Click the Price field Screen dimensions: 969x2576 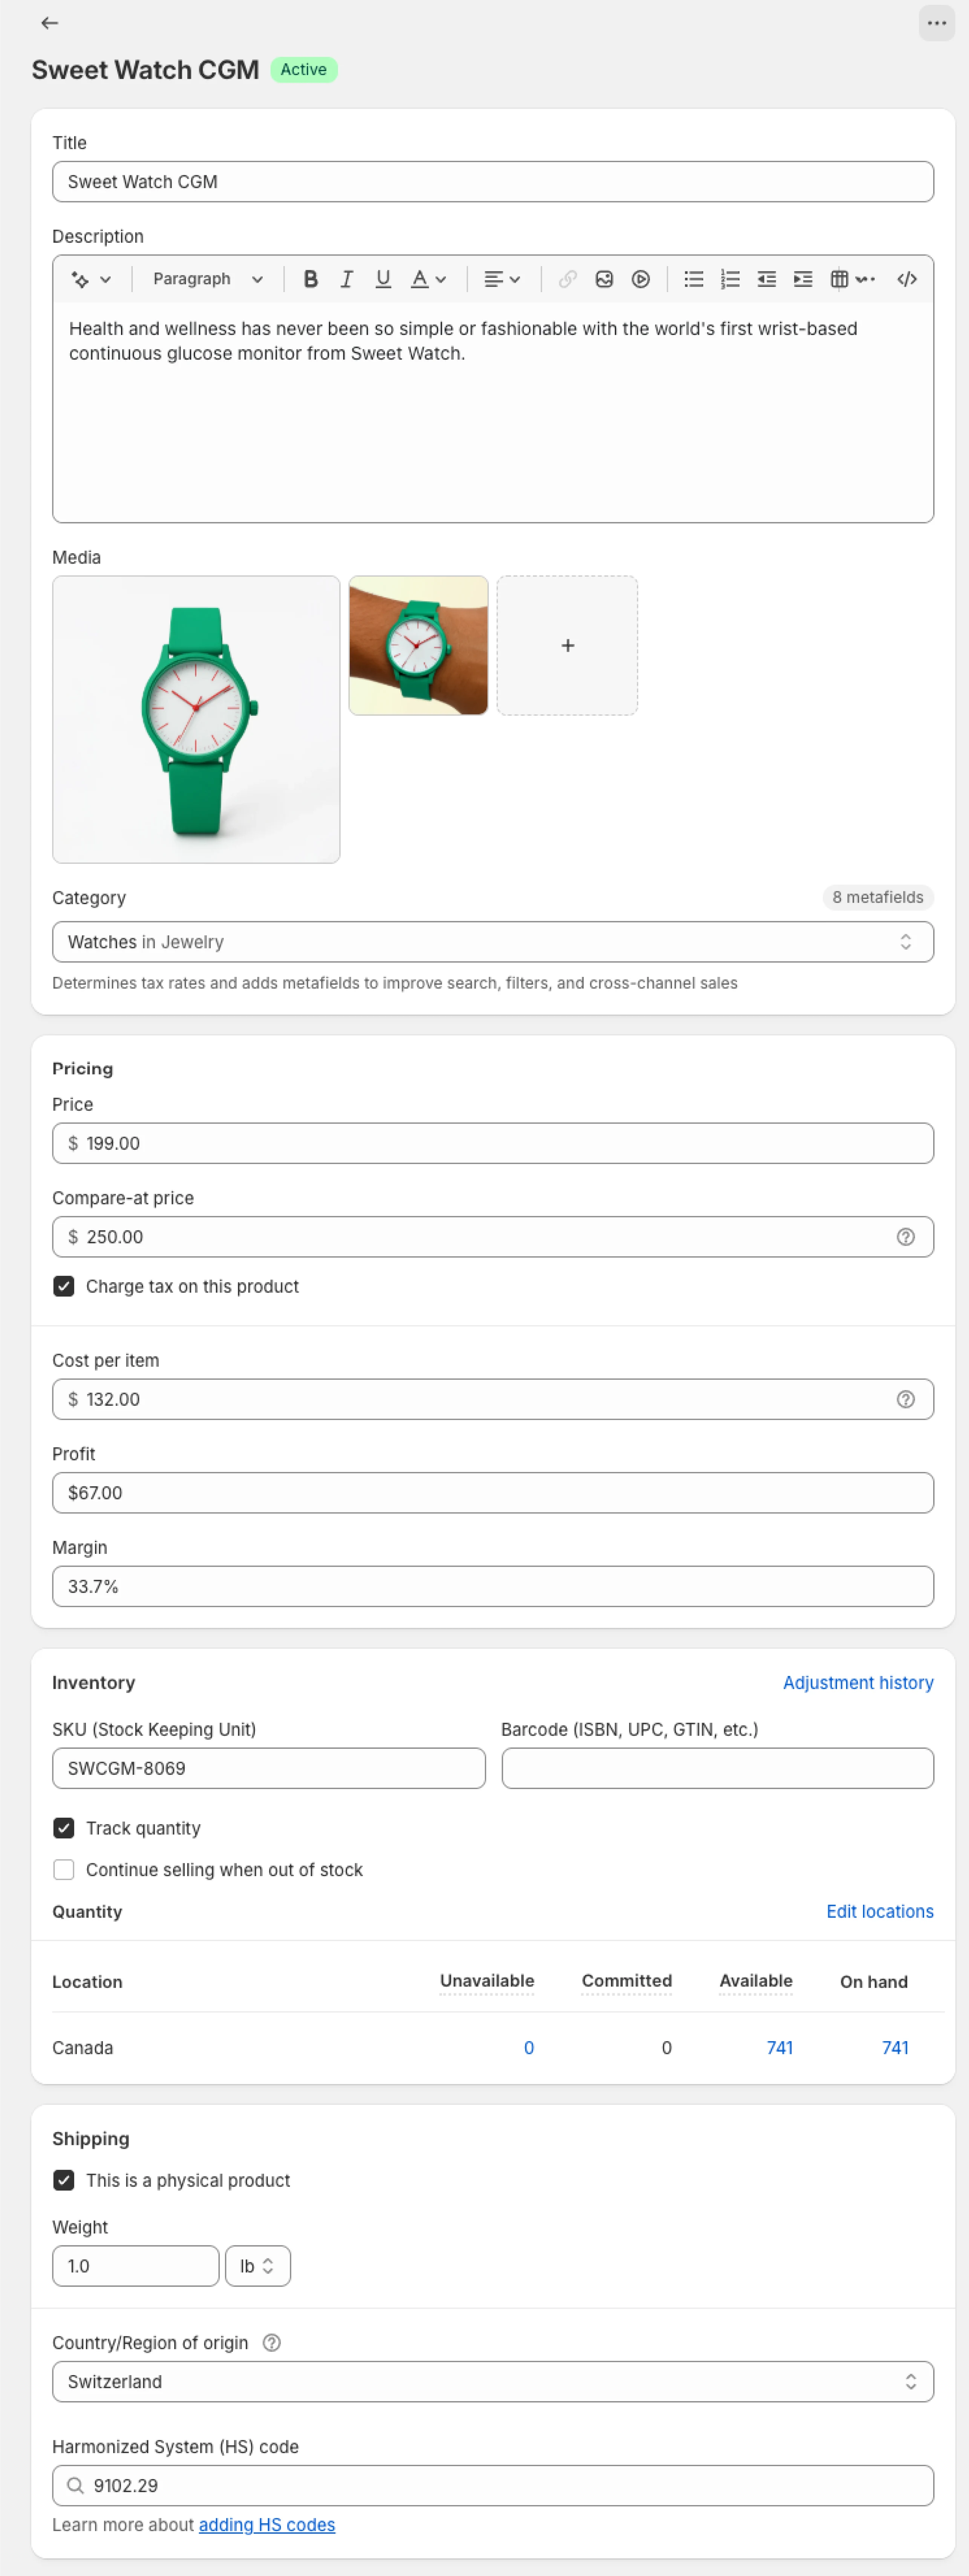pos(493,1143)
